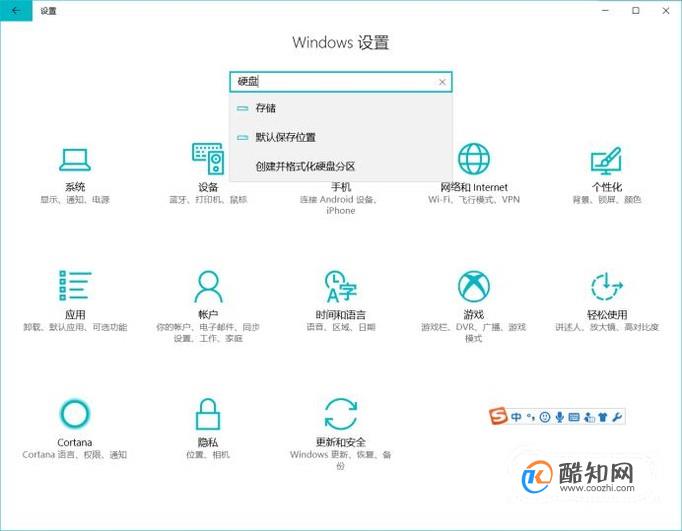Open Sogou soft keyboard icon
Image resolution: width=682 pixels, height=531 pixels.
pos(574,417)
